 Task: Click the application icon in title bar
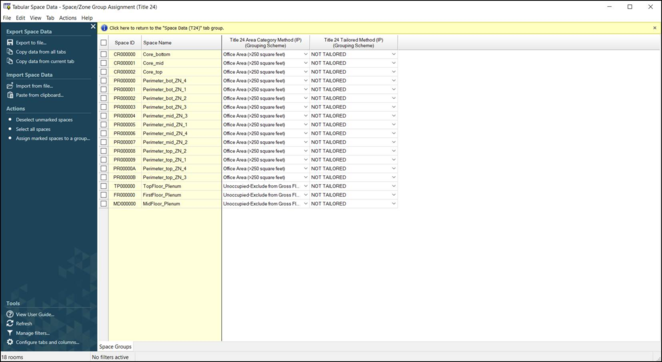tap(6, 6)
